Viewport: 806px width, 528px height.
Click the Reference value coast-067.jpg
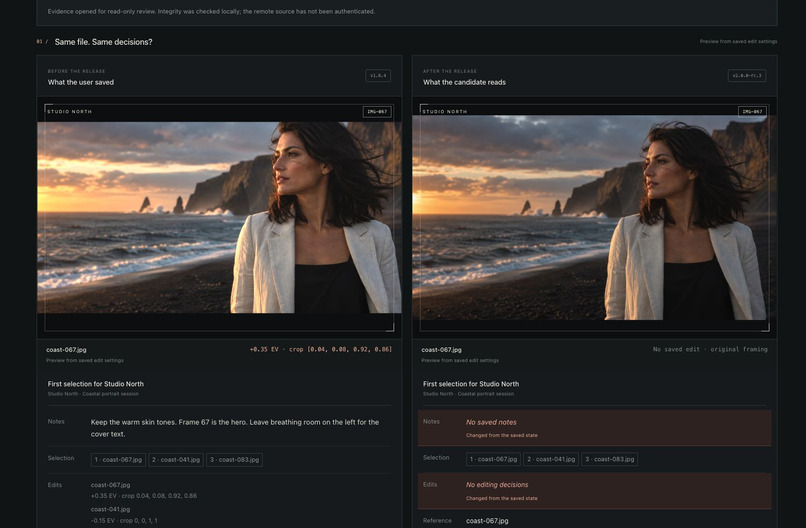[487, 521]
